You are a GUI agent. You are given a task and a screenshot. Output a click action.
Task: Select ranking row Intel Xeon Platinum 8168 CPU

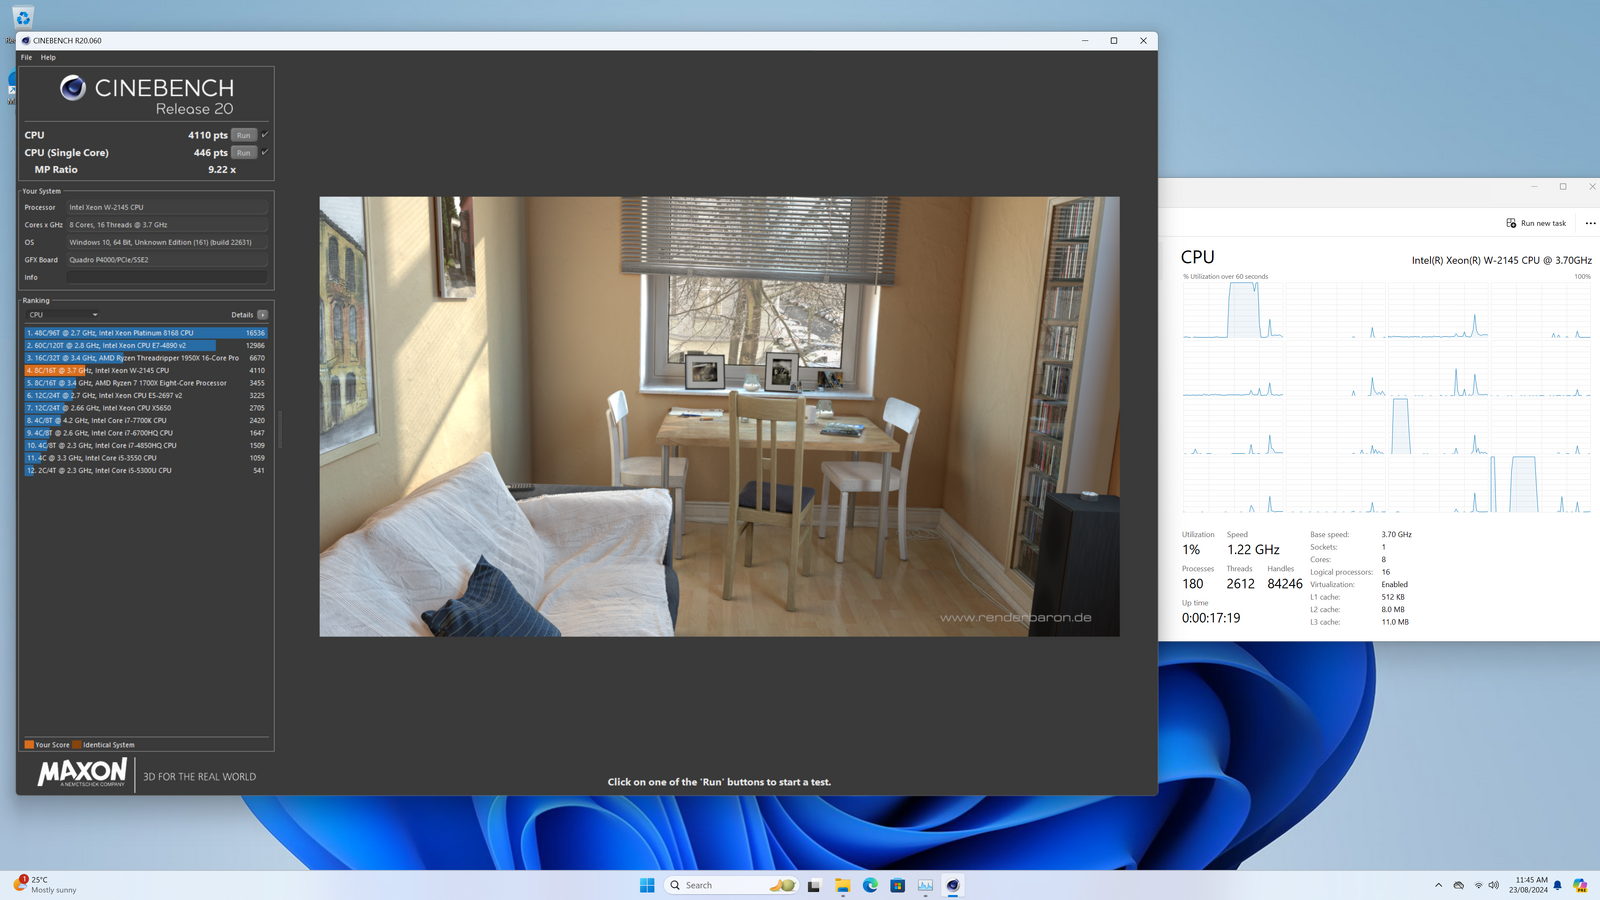click(x=146, y=333)
